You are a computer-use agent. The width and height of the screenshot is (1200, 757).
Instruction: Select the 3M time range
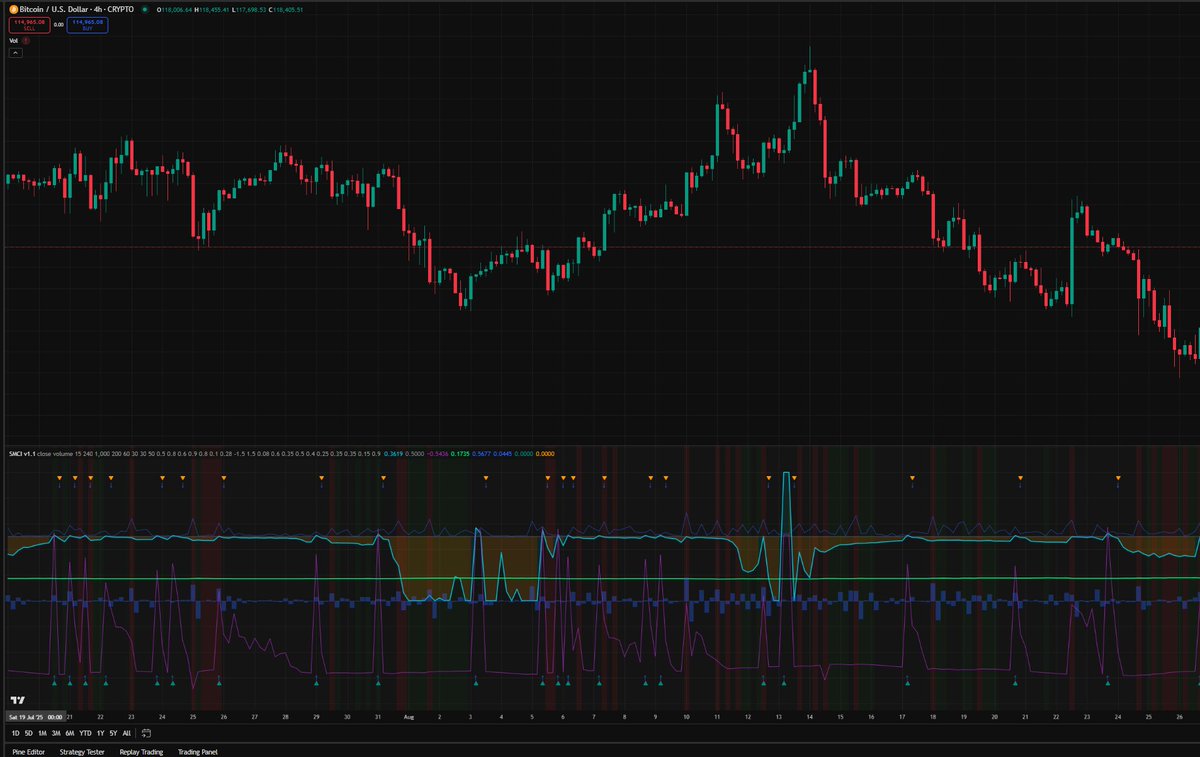click(x=56, y=733)
